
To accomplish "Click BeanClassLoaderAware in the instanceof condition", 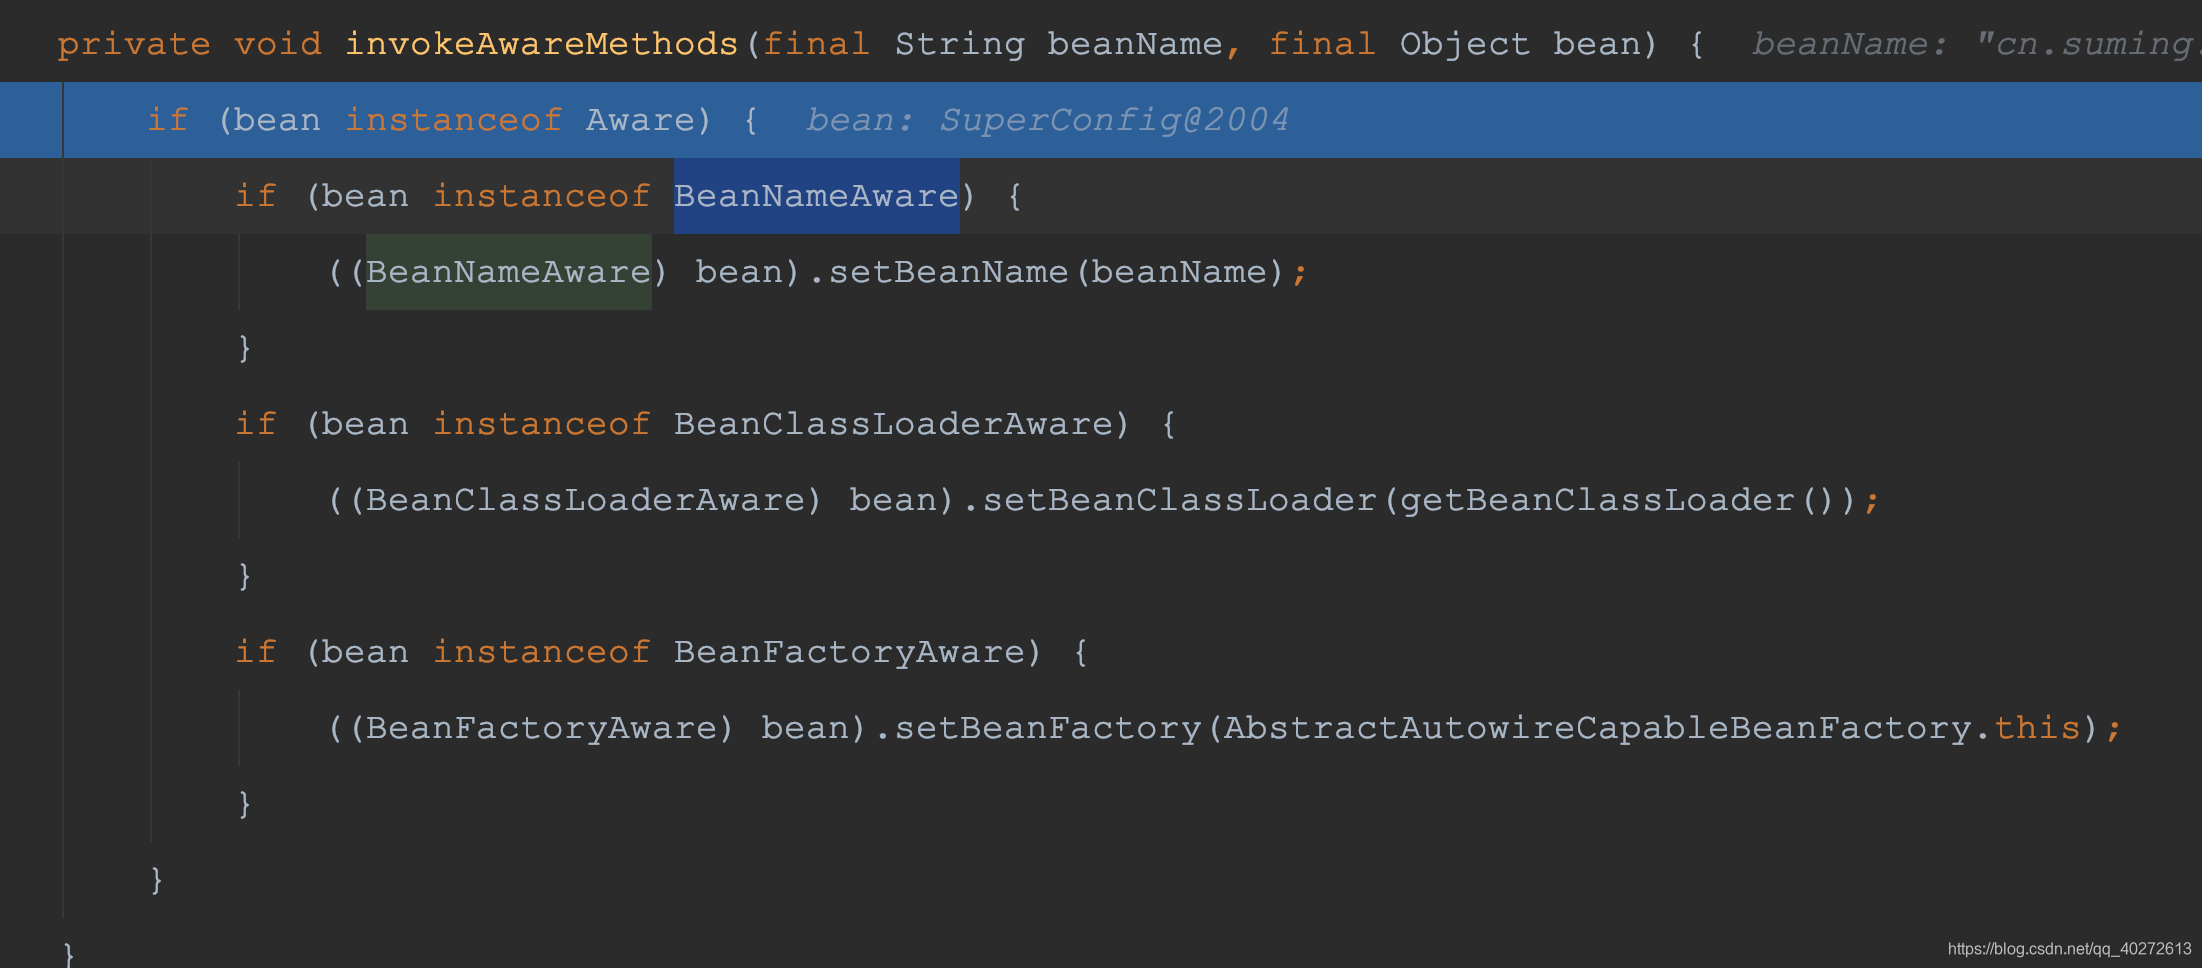I will 893,424.
